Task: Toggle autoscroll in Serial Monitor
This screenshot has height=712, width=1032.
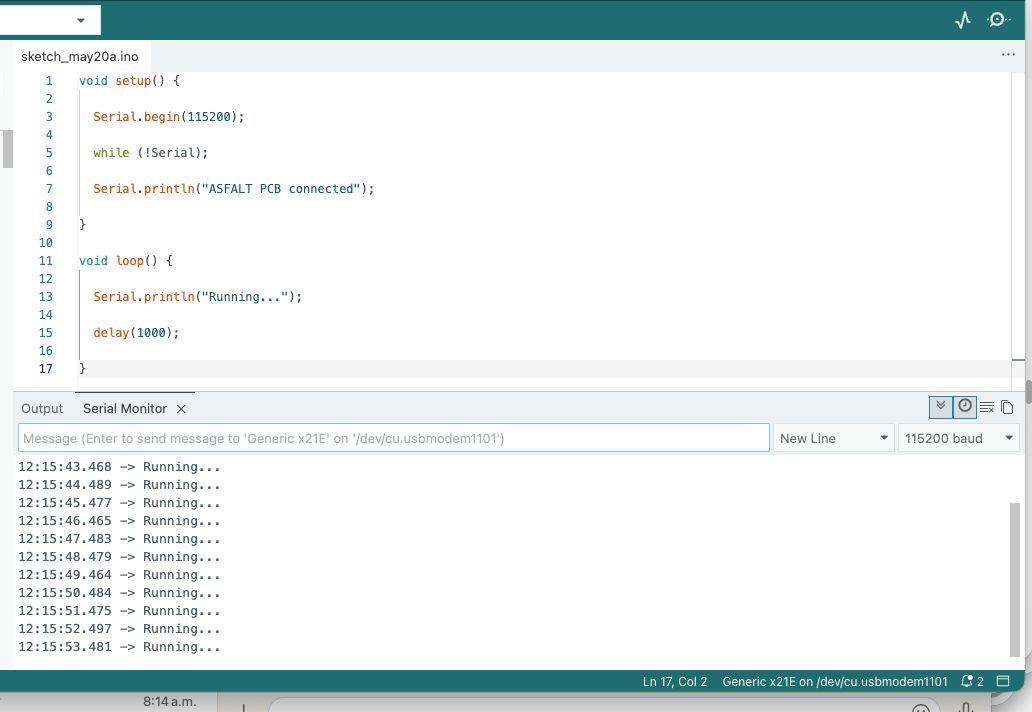Action: (x=941, y=407)
